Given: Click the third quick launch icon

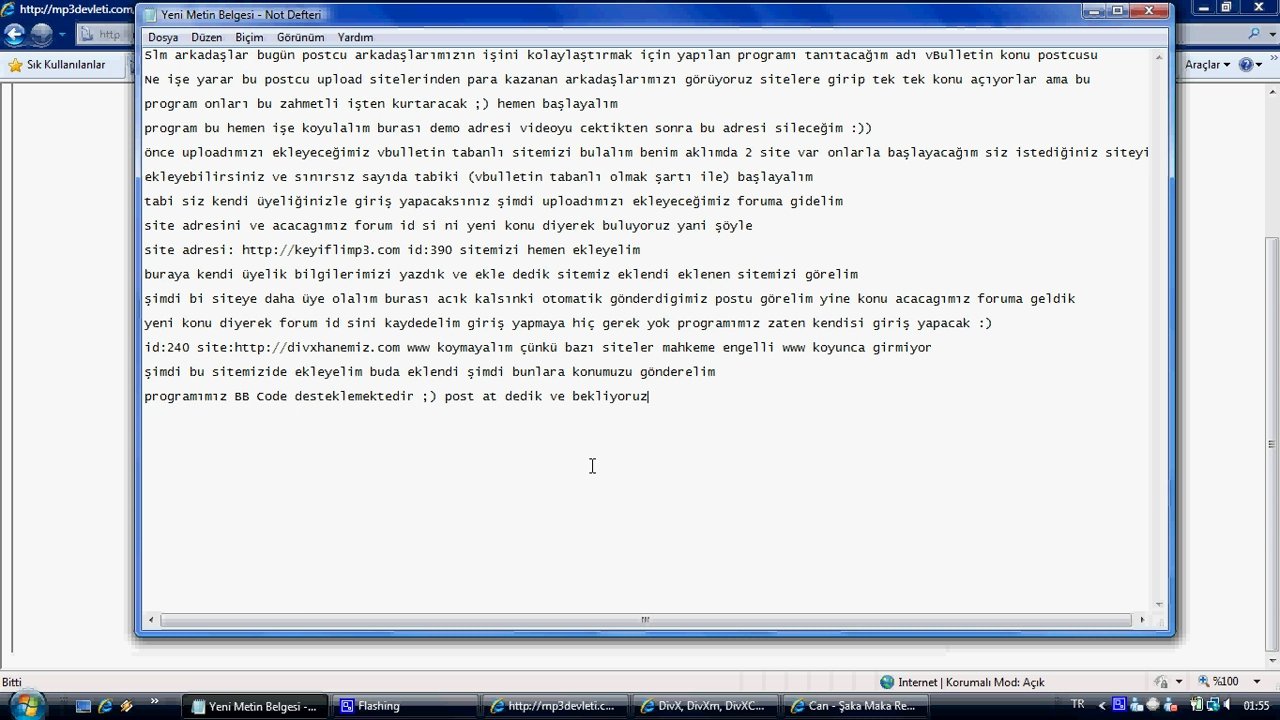Looking at the screenshot, I should [x=126, y=706].
